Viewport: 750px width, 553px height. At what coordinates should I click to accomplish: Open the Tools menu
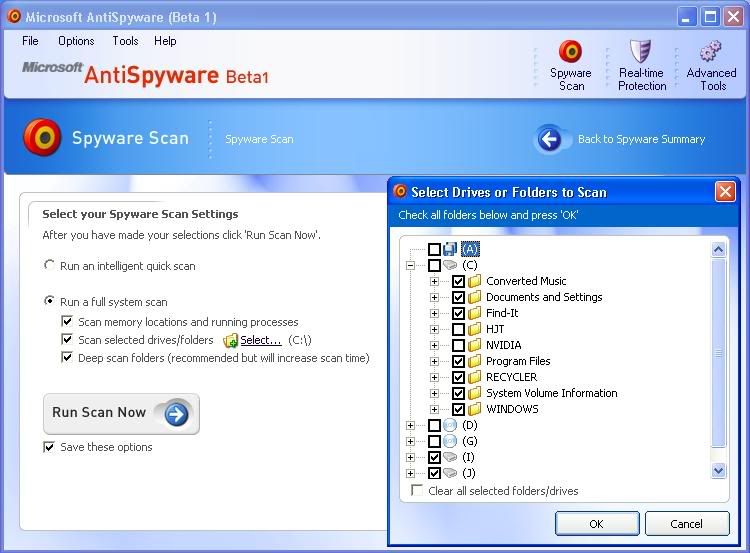pos(125,41)
